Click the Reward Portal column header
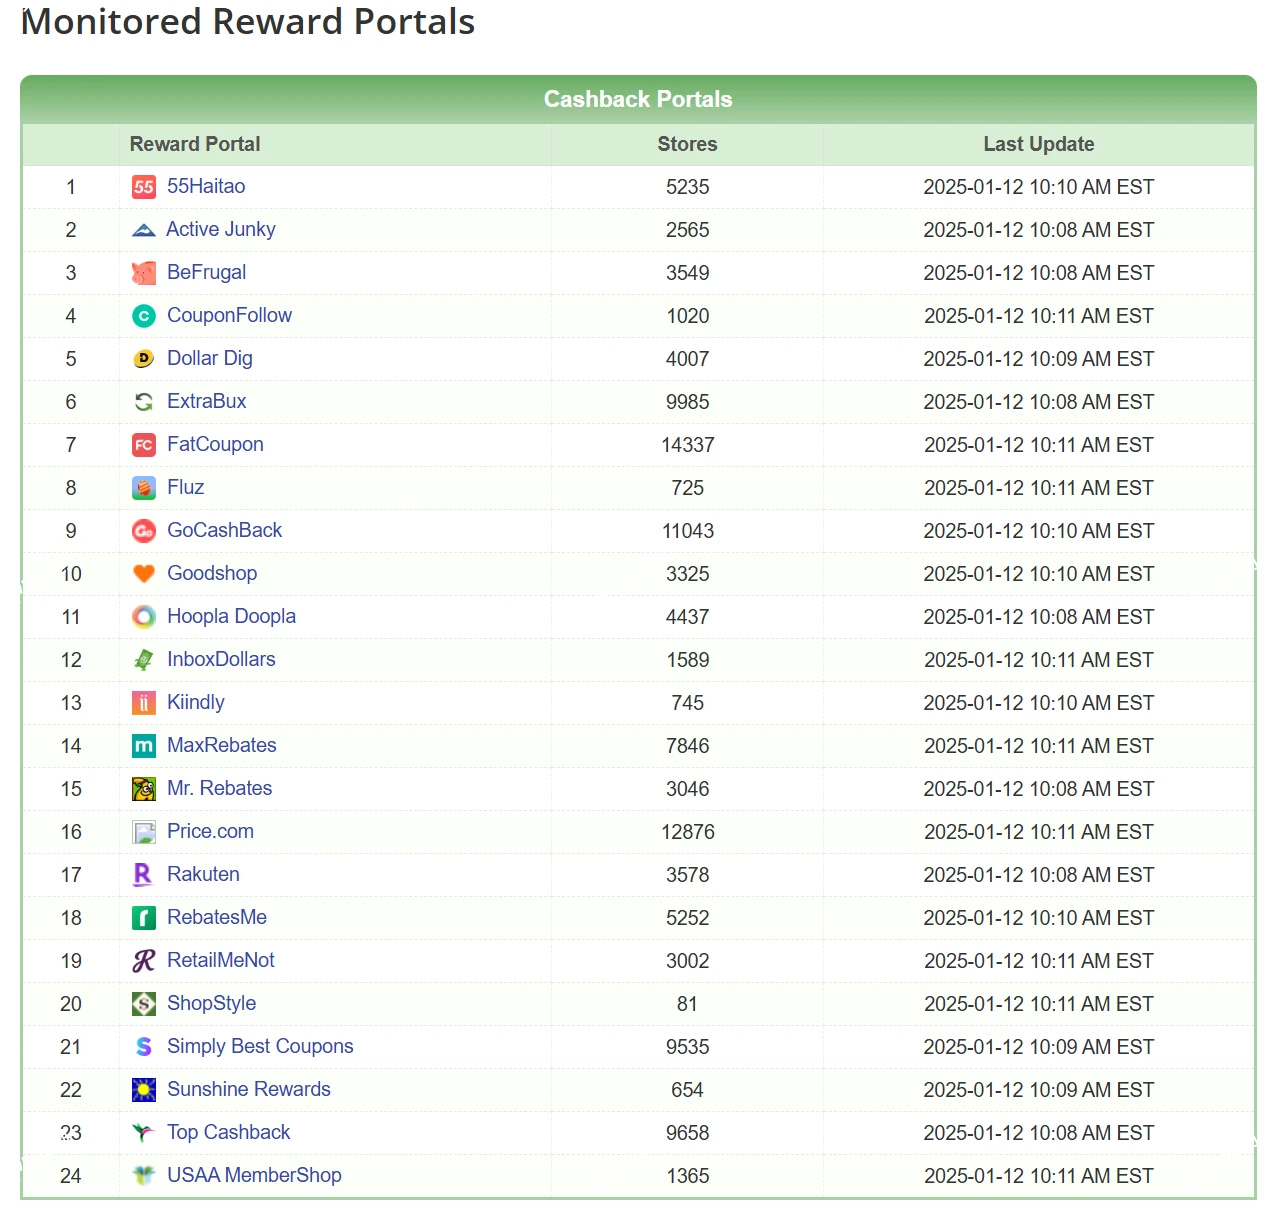The height and width of the screenshot is (1209, 1278). 195,144
